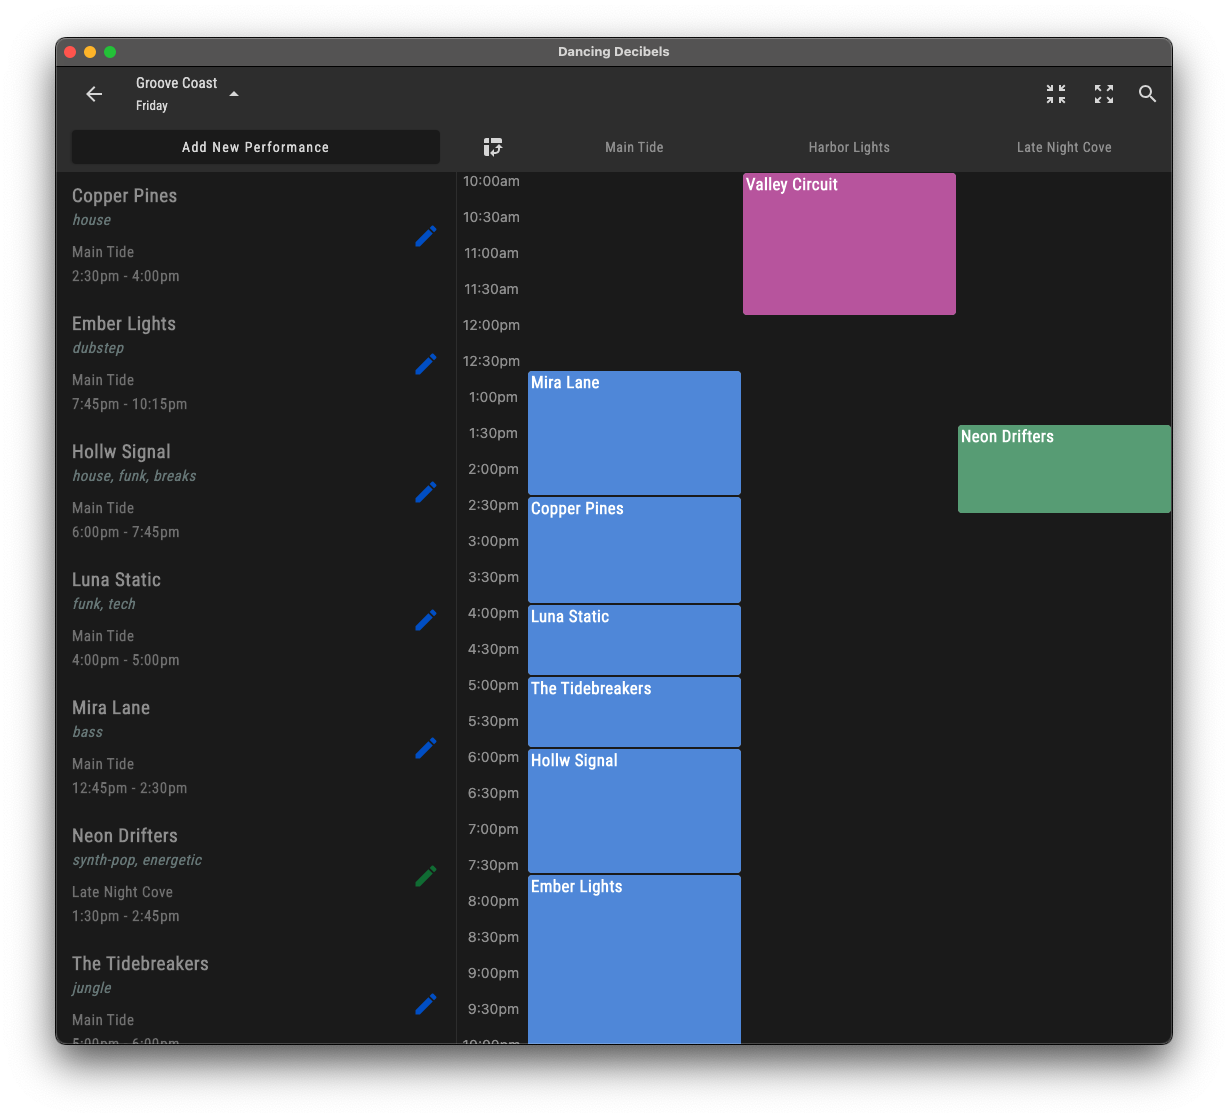This screenshot has height=1118, width=1228.
Task: Edit Copper Pines with its pencil icon
Action: 425,236
